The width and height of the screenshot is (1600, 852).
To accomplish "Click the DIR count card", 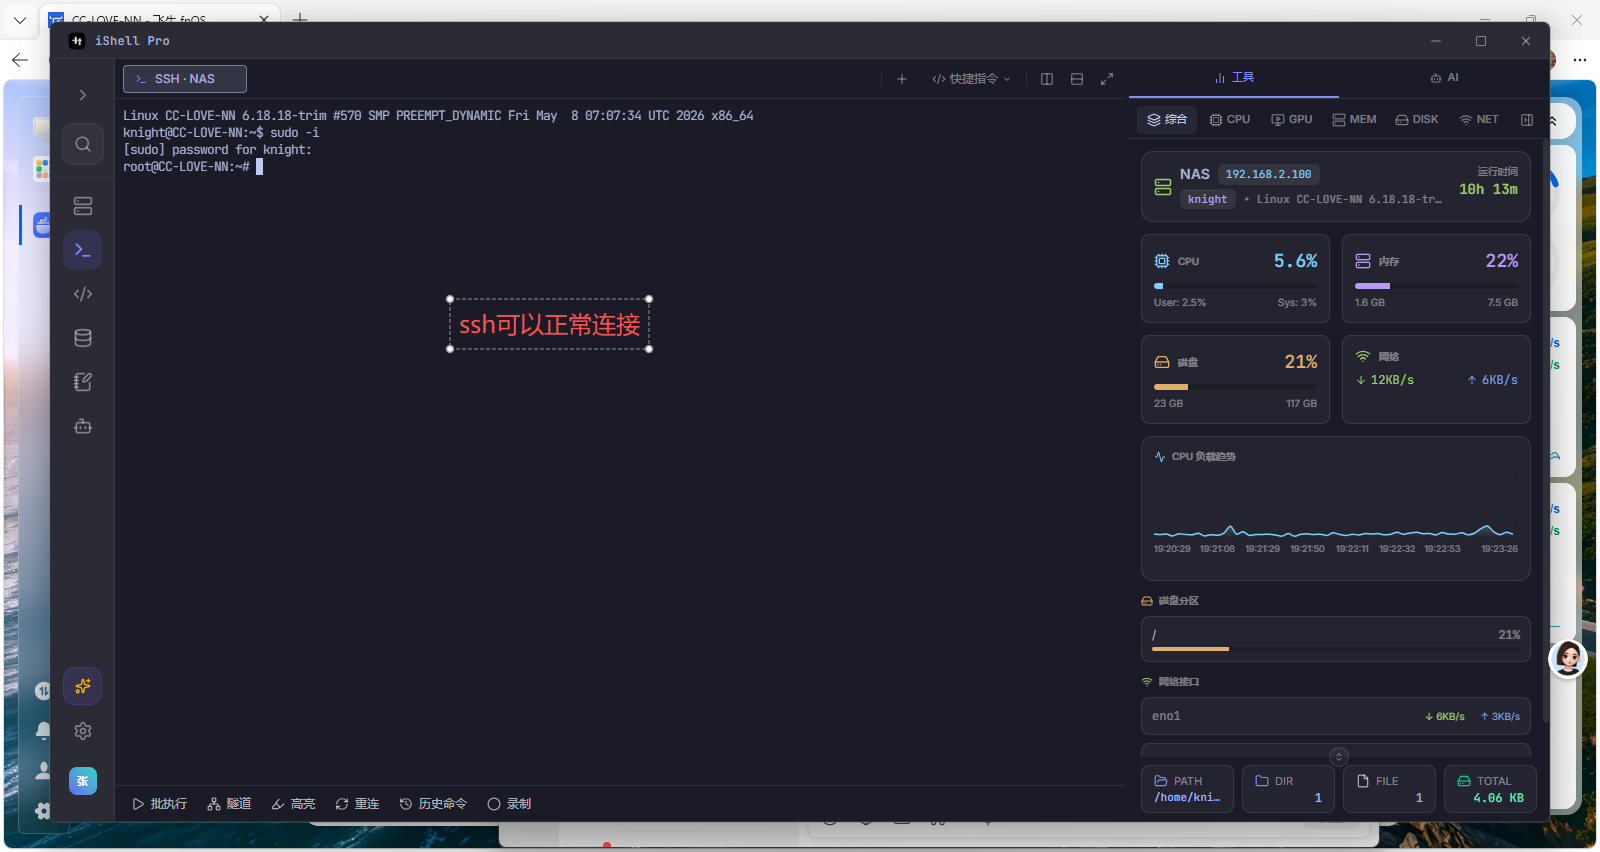I will point(1288,789).
